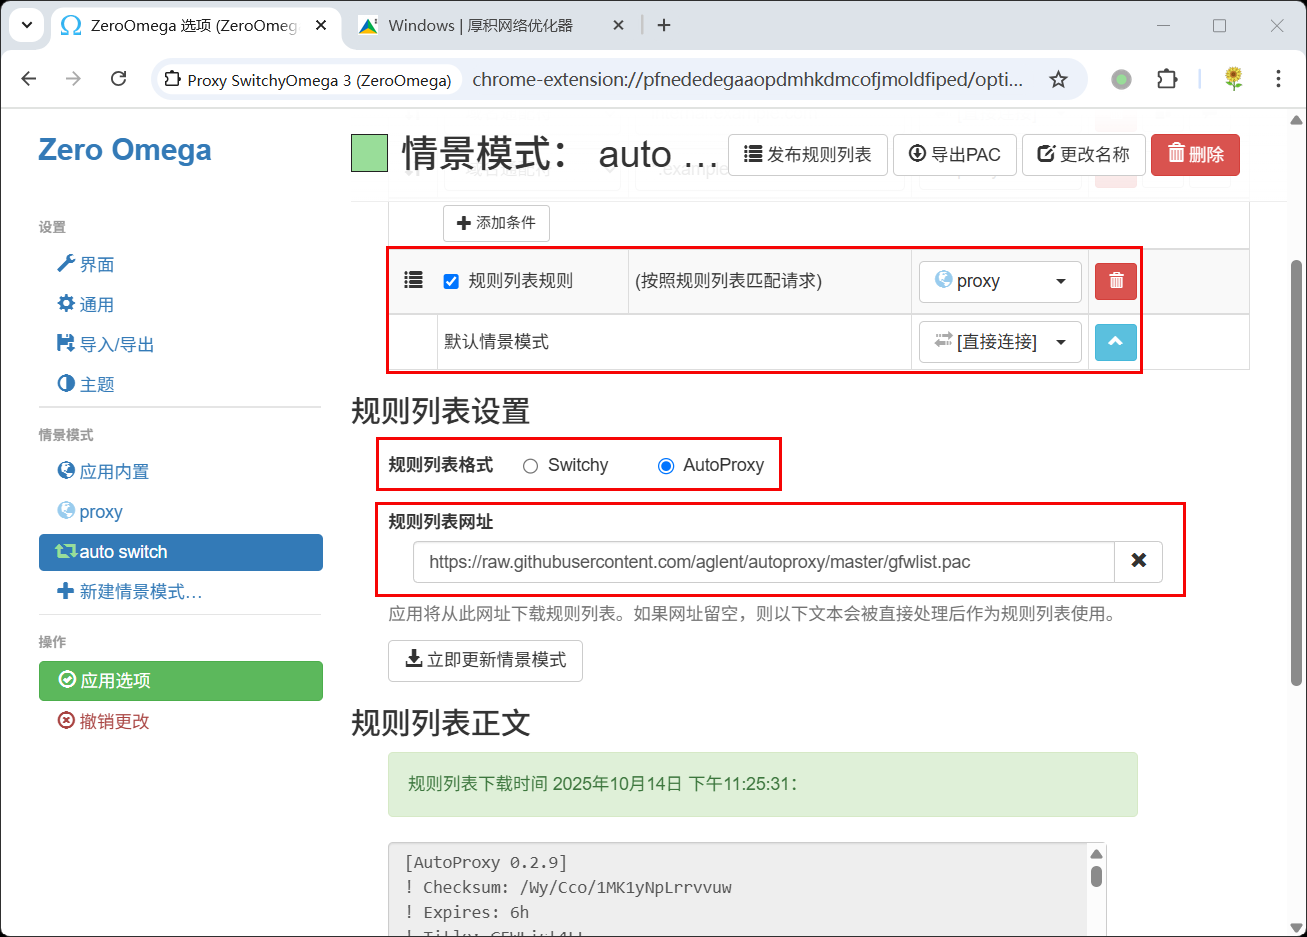Select the Switchy rule list format

point(531,466)
